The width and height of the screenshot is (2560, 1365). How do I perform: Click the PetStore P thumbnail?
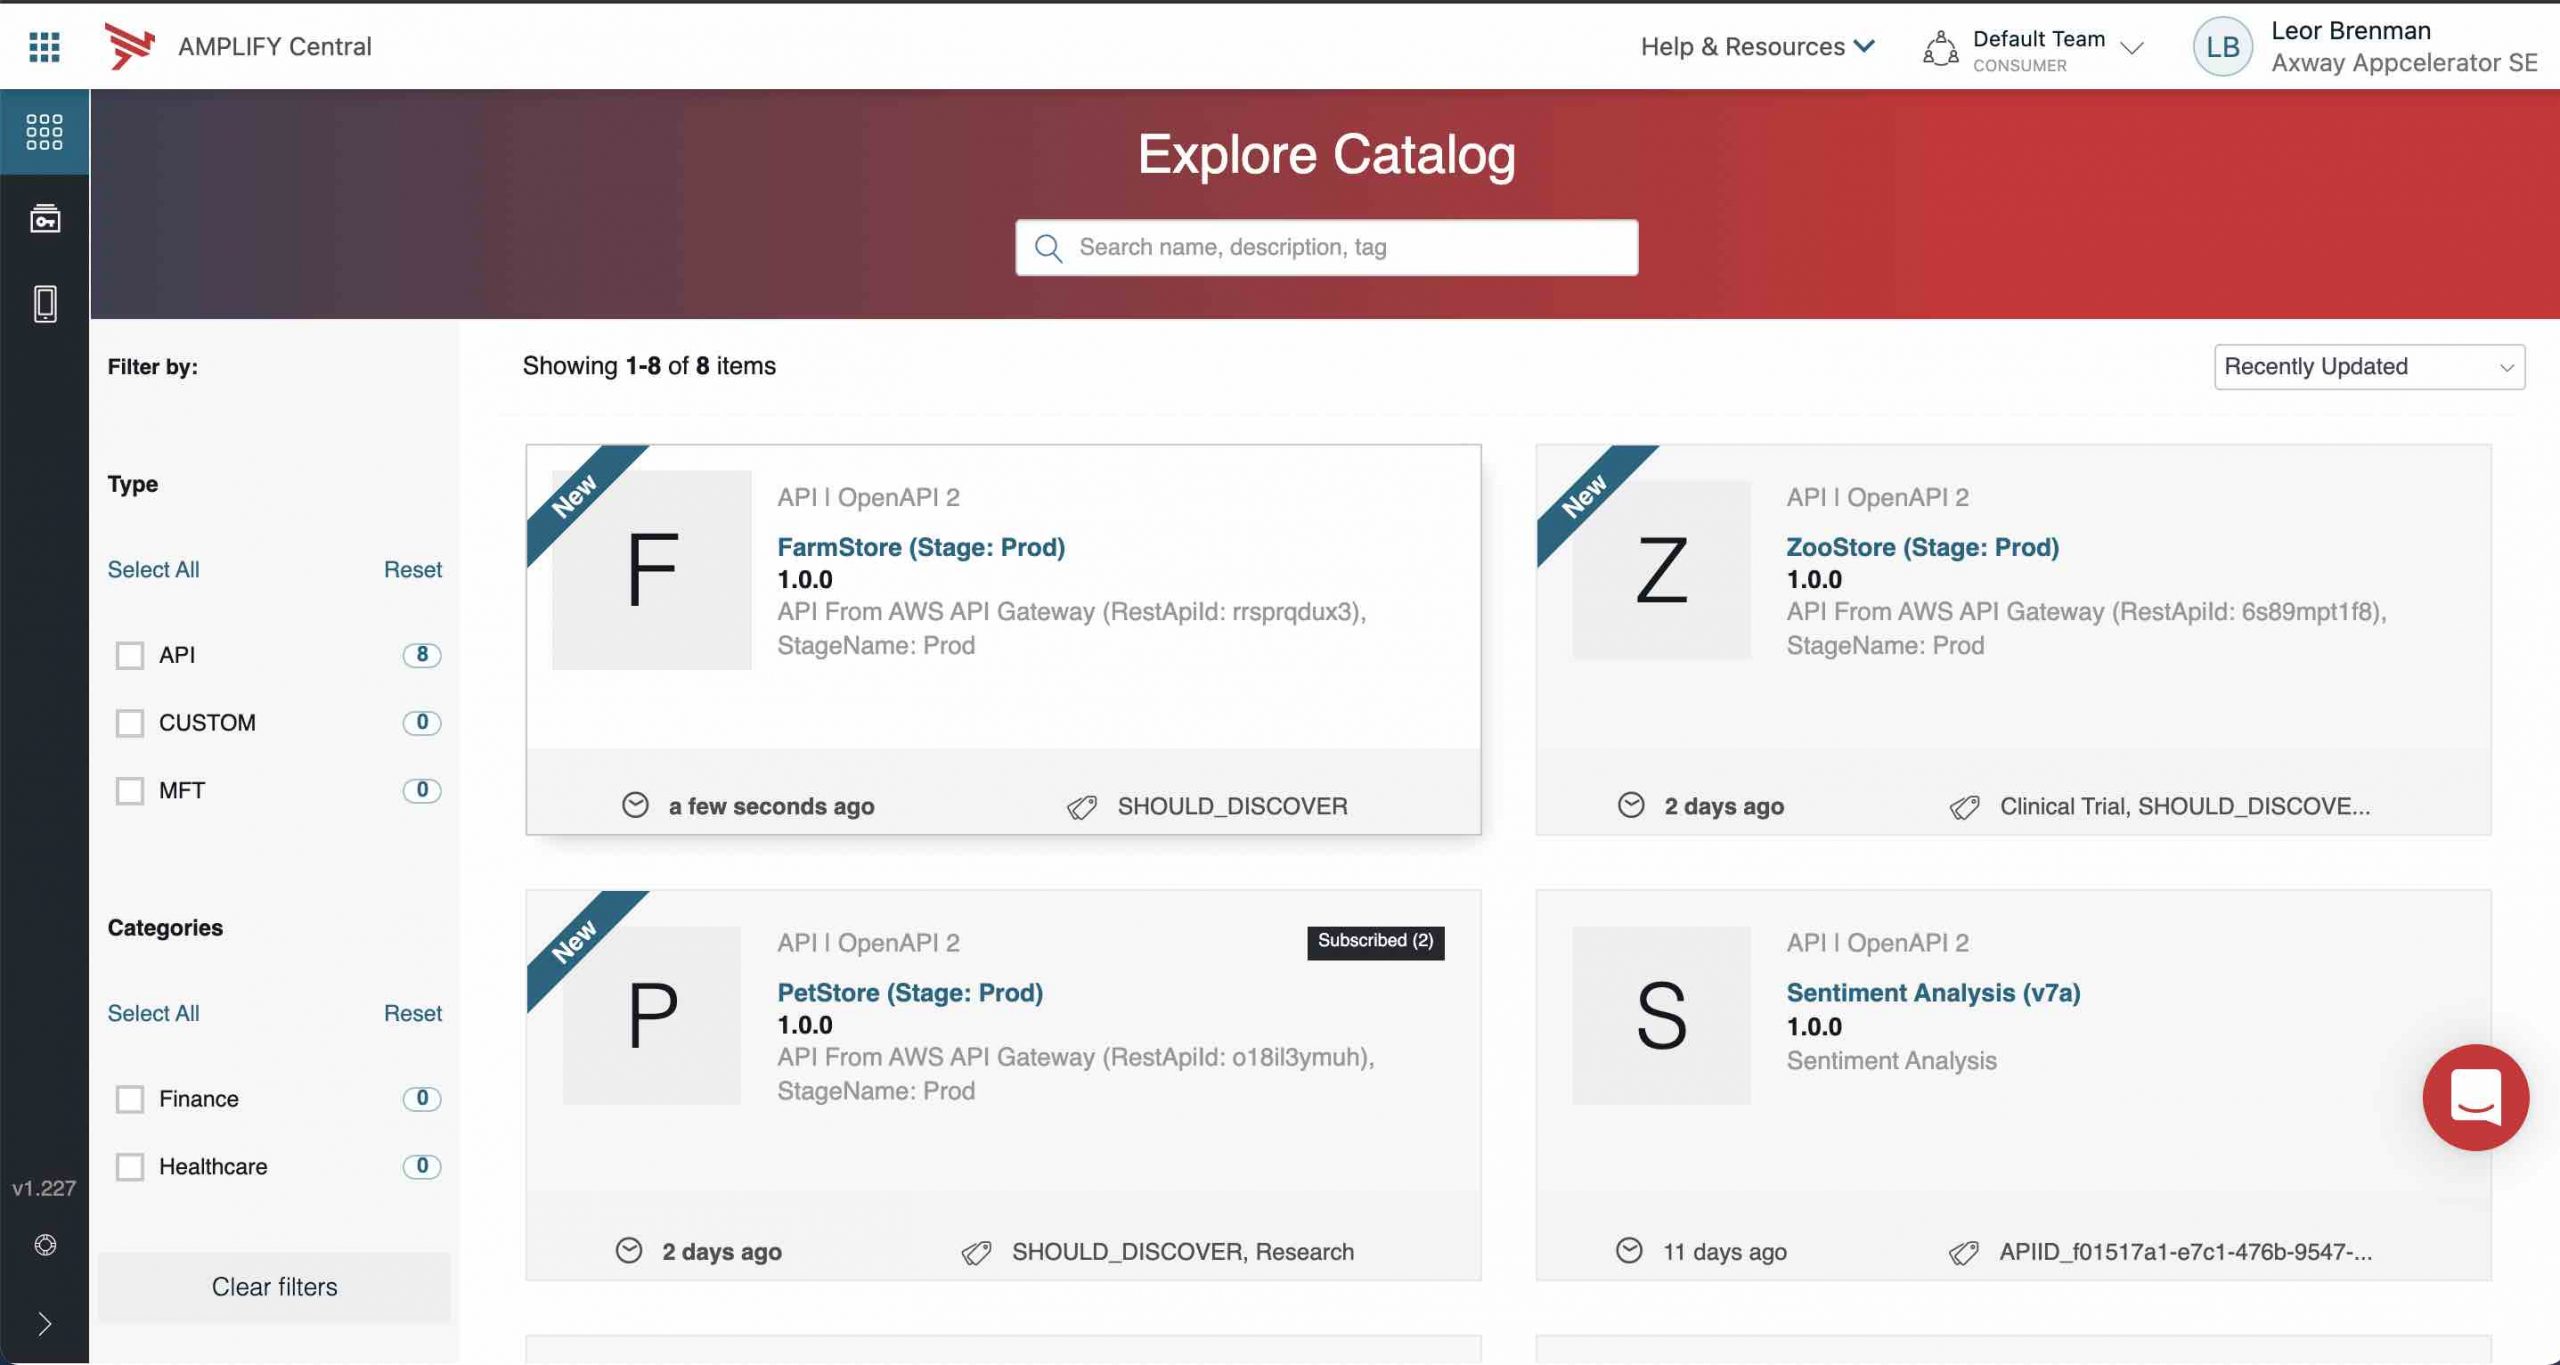click(652, 1016)
